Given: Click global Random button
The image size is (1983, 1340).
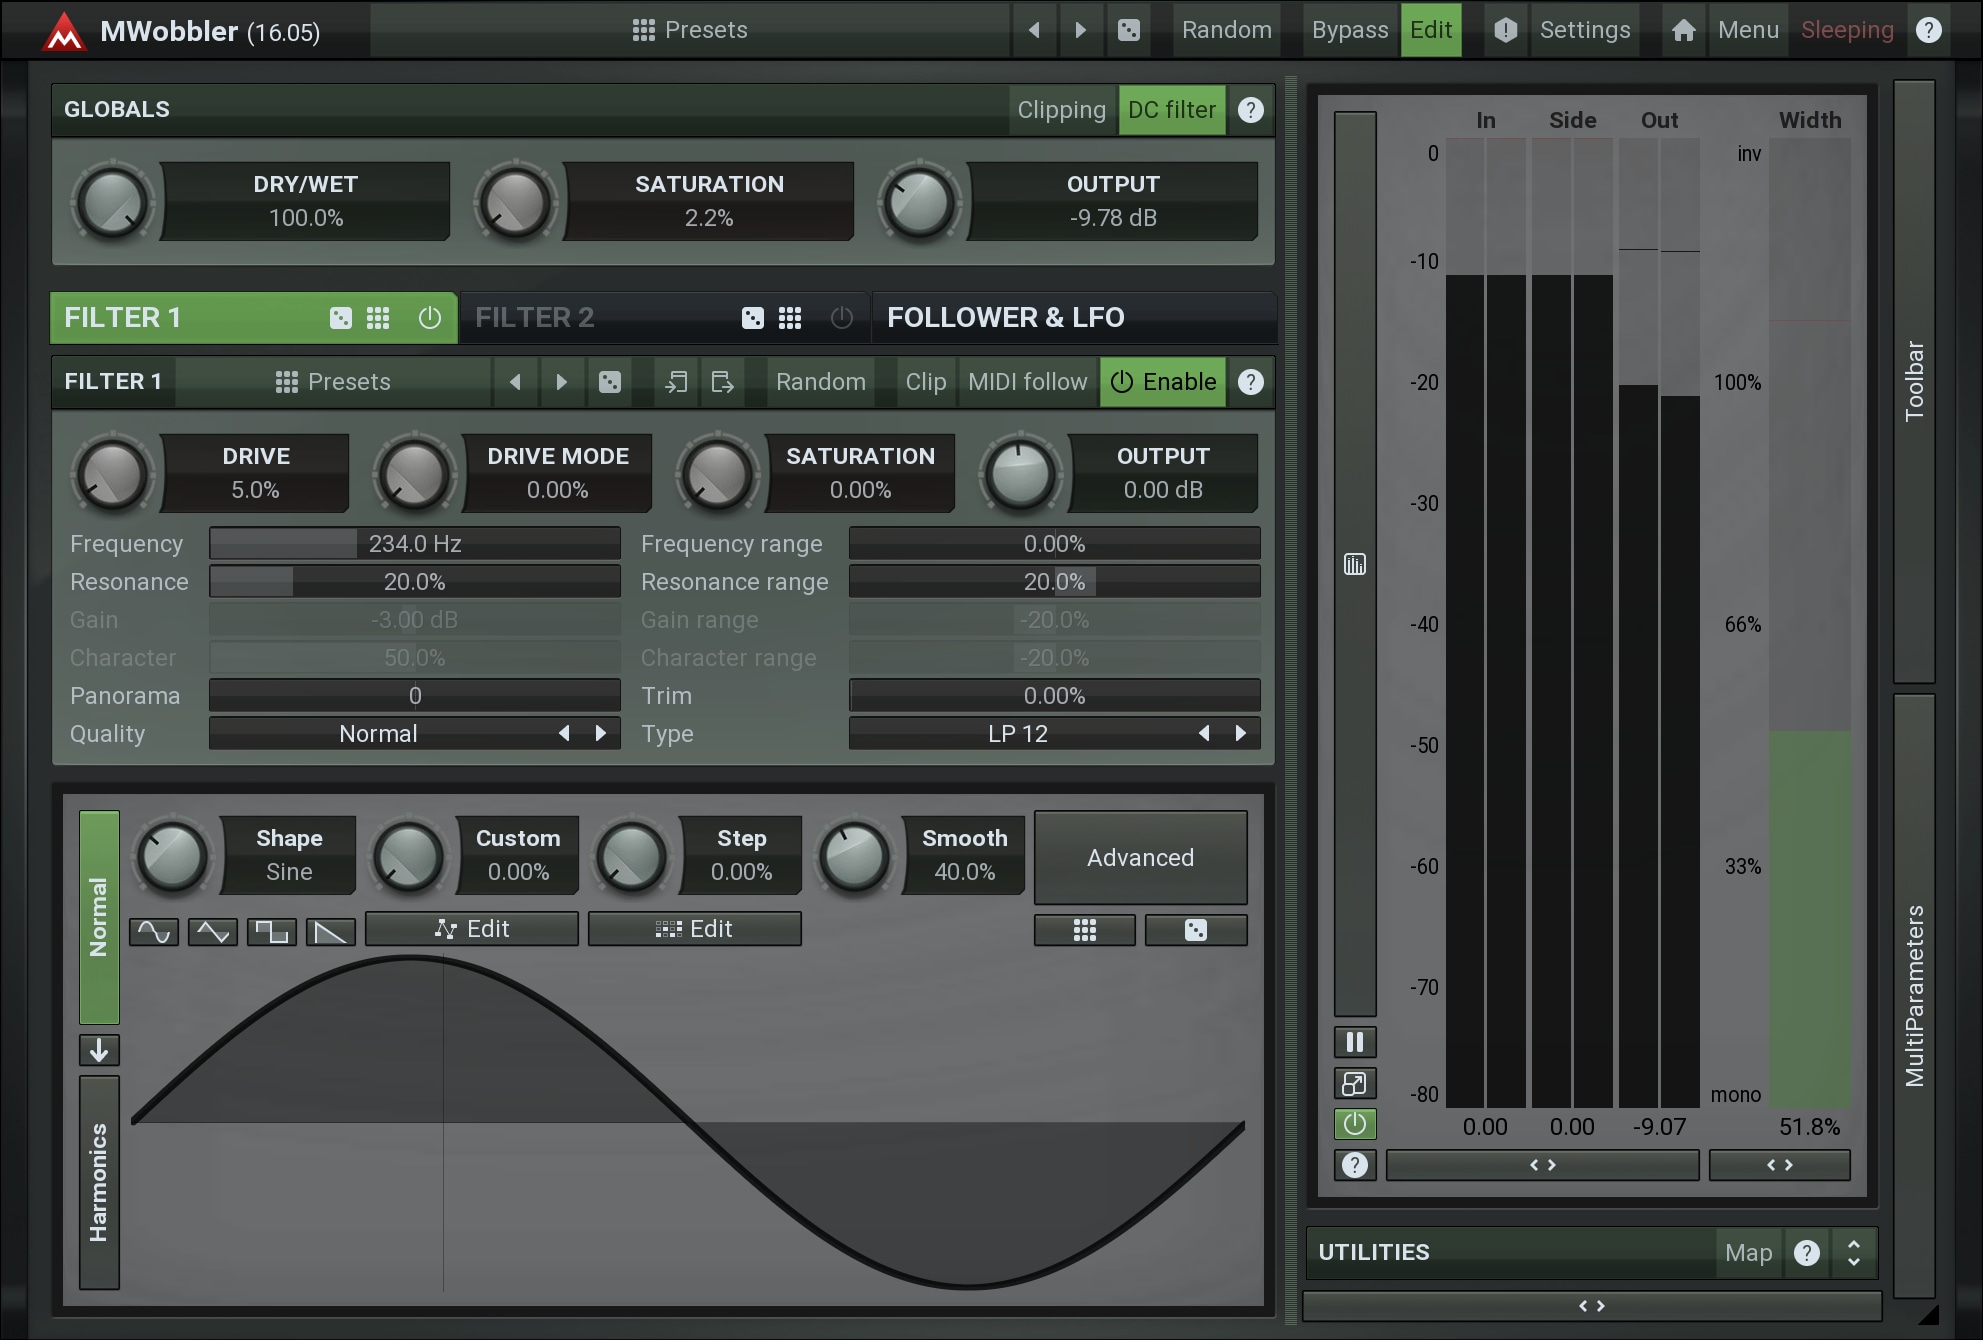Looking at the screenshot, I should click(x=1227, y=30).
